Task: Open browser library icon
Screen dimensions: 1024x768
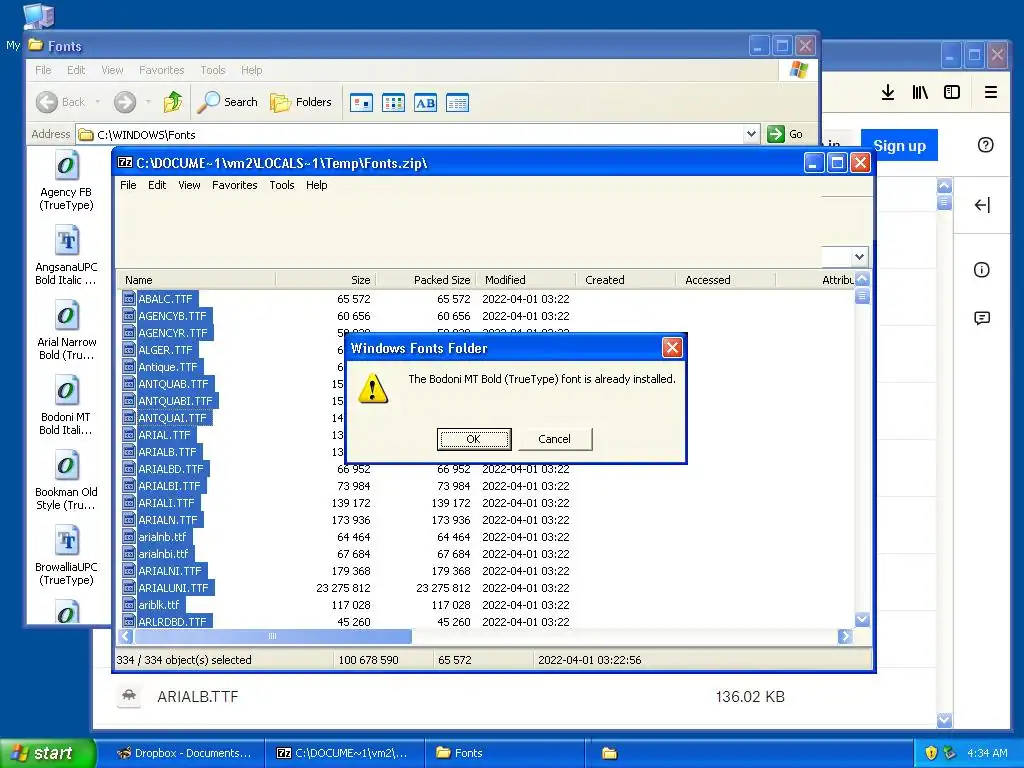Action: point(920,92)
